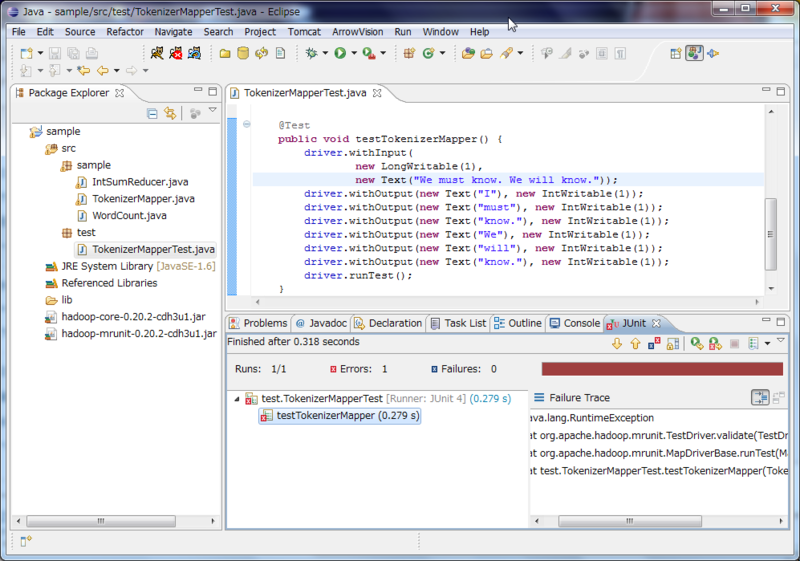This screenshot has width=800, height=561.
Task: Click the red JUnit progress bar
Action: (x=662, y=369)
